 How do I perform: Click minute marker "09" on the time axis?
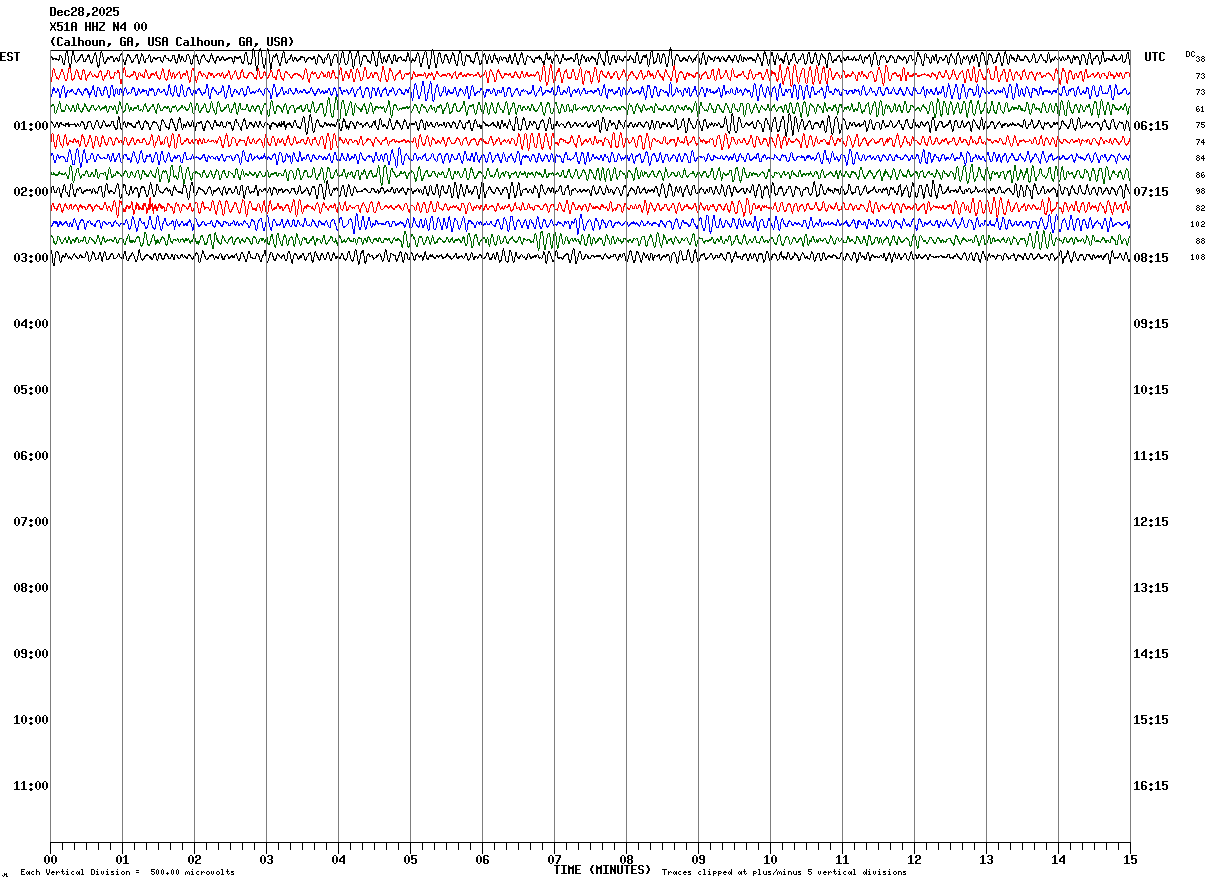click(698, 859)
